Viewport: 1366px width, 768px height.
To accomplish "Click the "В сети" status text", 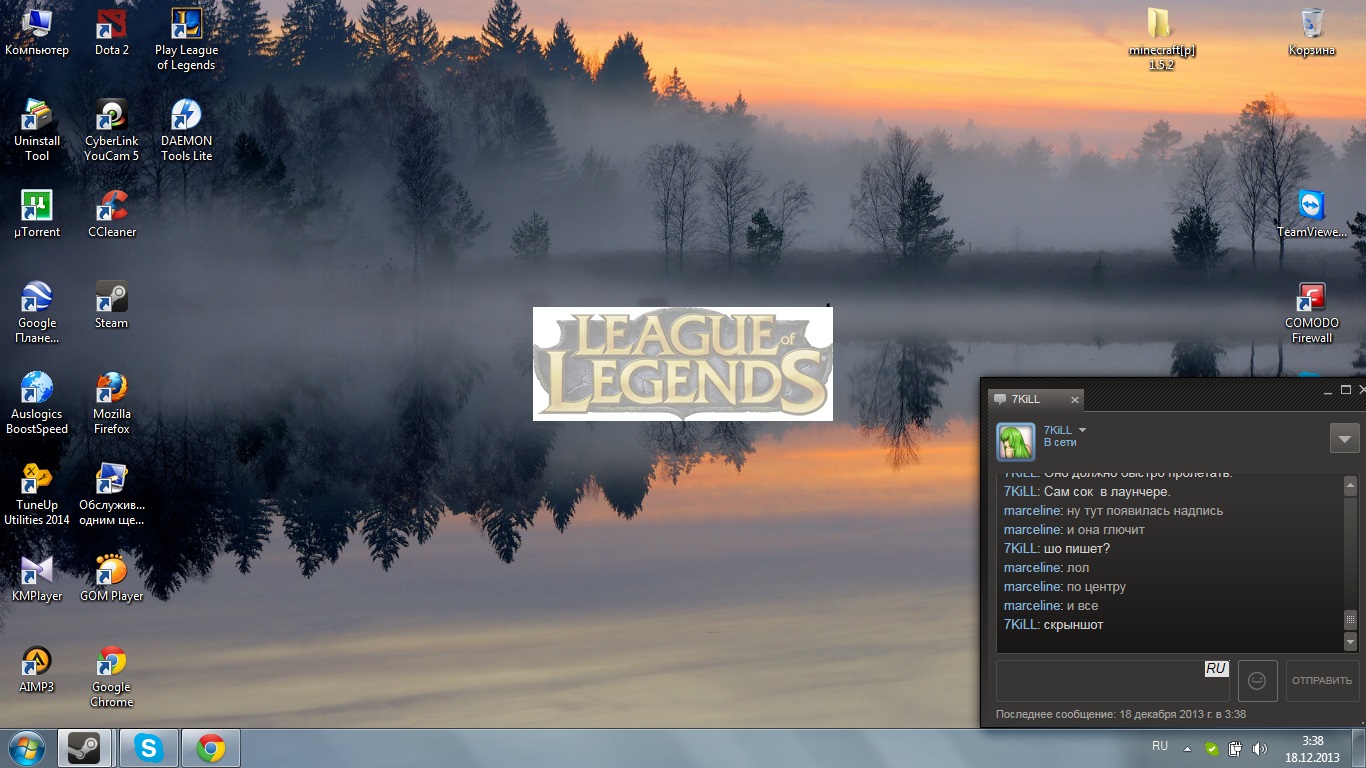I will click(x=1060, y=442).
